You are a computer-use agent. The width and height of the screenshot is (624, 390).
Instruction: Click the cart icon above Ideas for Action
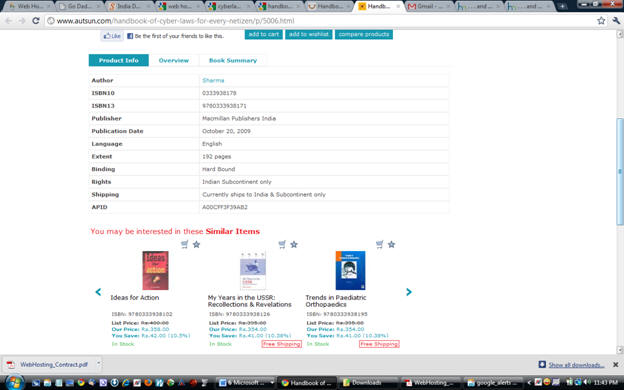(x=185, y=244)
